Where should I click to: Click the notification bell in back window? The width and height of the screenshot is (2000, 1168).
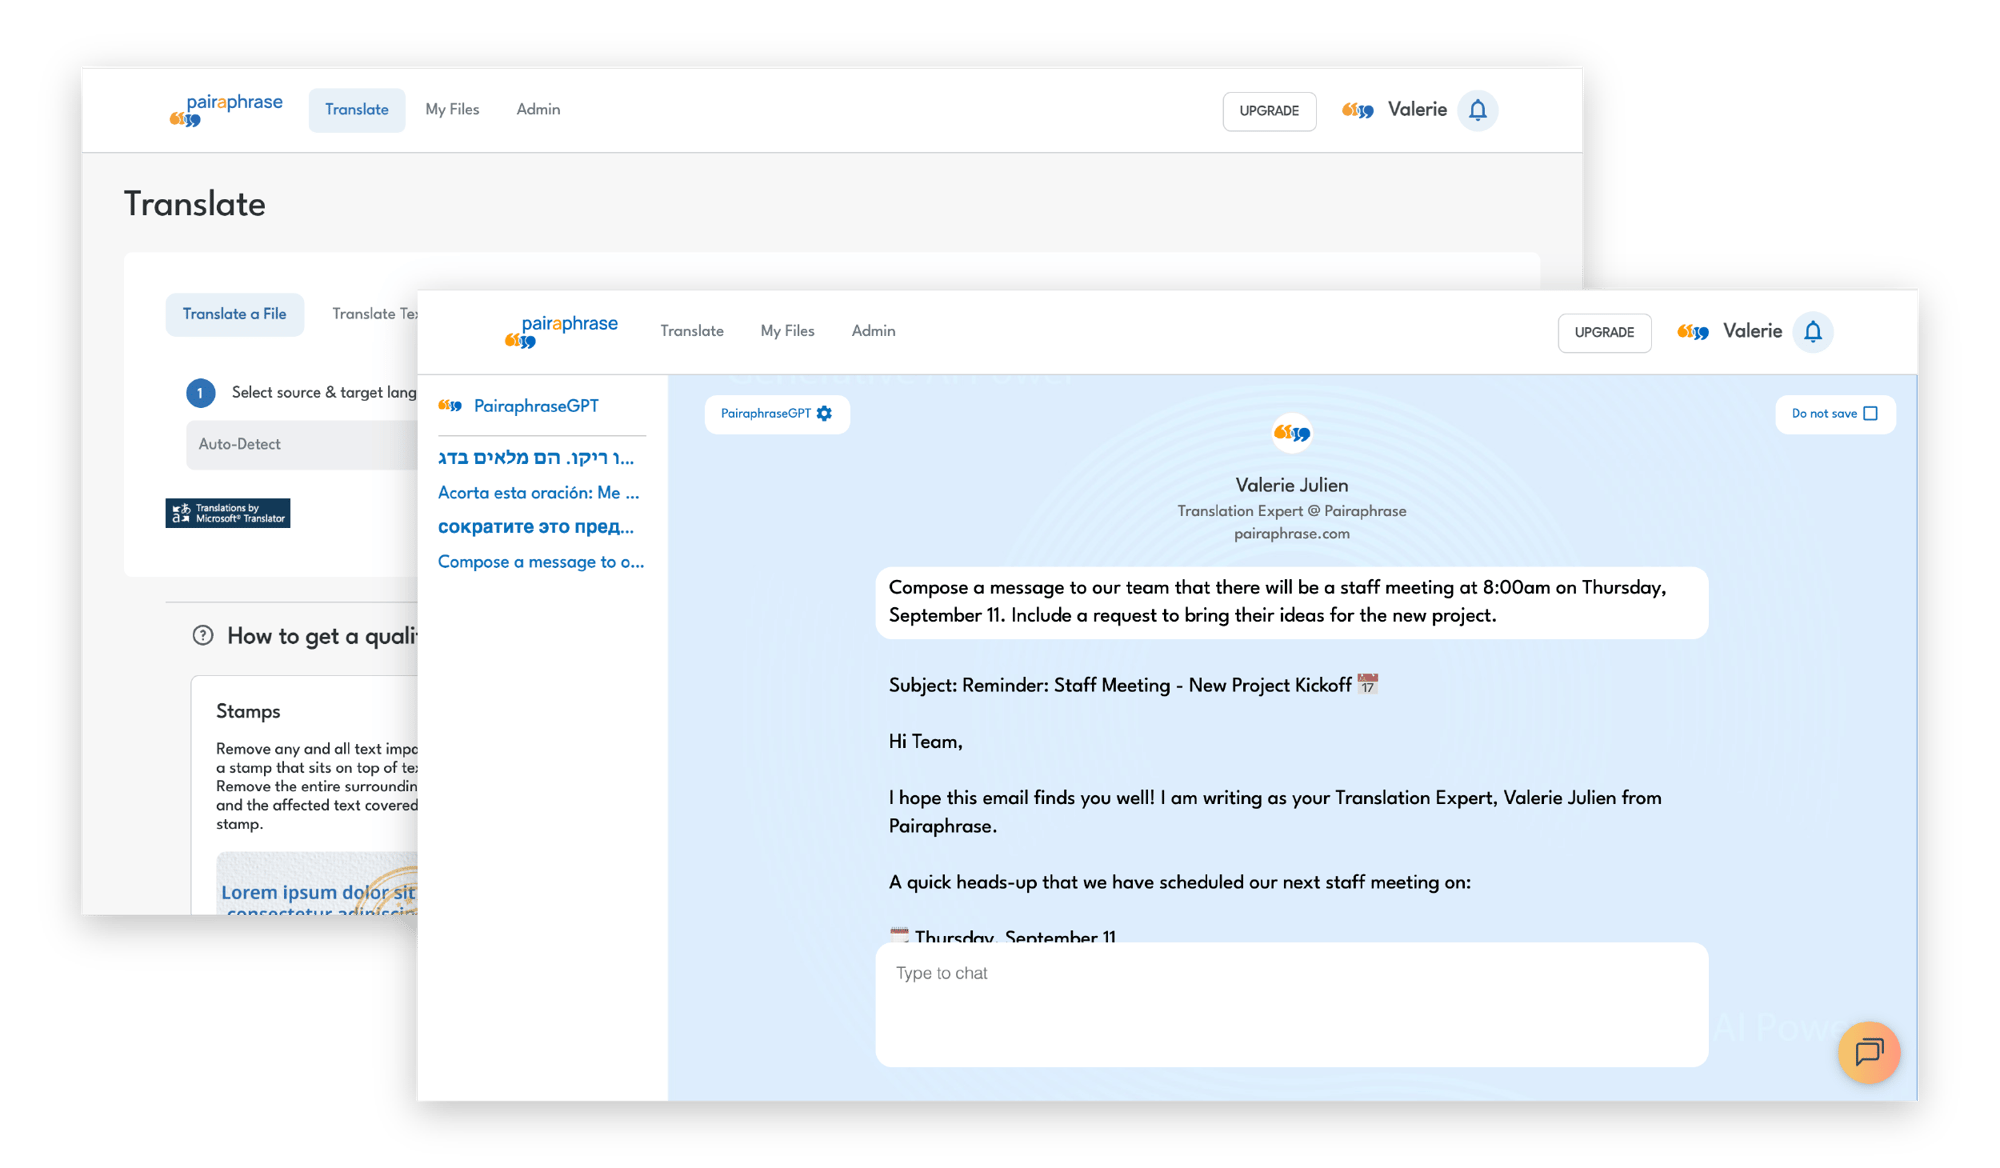[x=1477, y=110]
